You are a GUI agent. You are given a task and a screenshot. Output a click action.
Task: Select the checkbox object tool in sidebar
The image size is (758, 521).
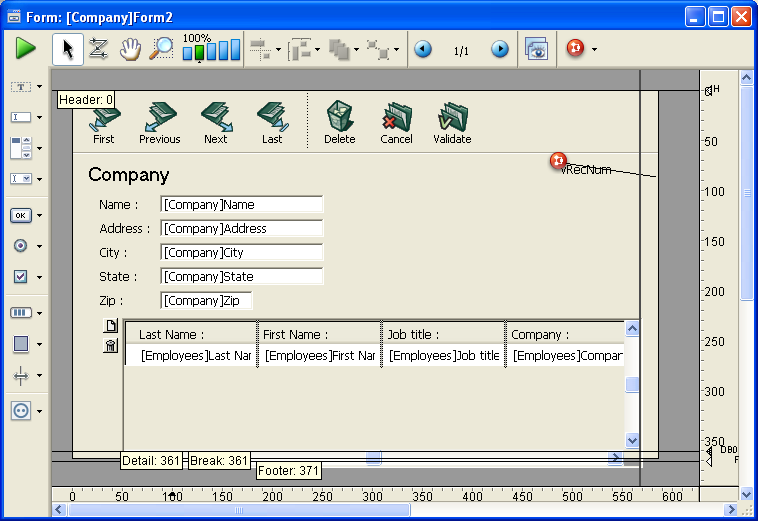21,277
